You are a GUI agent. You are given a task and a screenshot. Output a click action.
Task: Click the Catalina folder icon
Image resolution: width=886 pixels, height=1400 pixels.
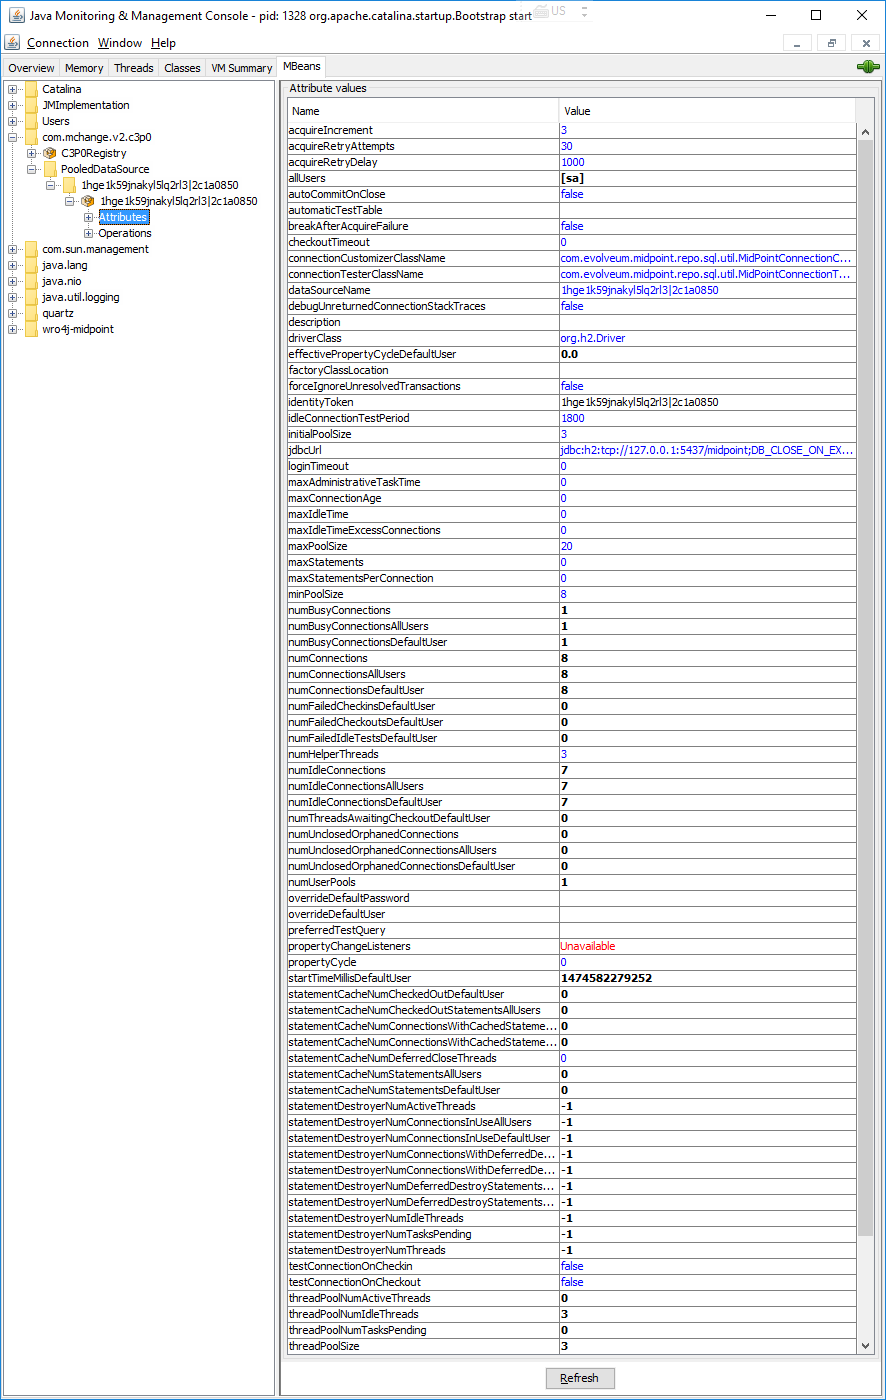click(31, 89)
